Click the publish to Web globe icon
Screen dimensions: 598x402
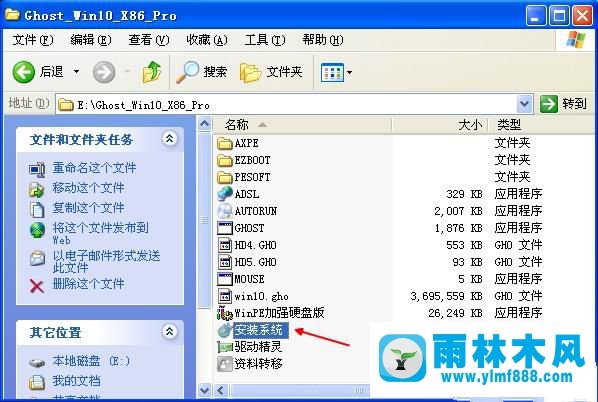click(x=37, y=230)
